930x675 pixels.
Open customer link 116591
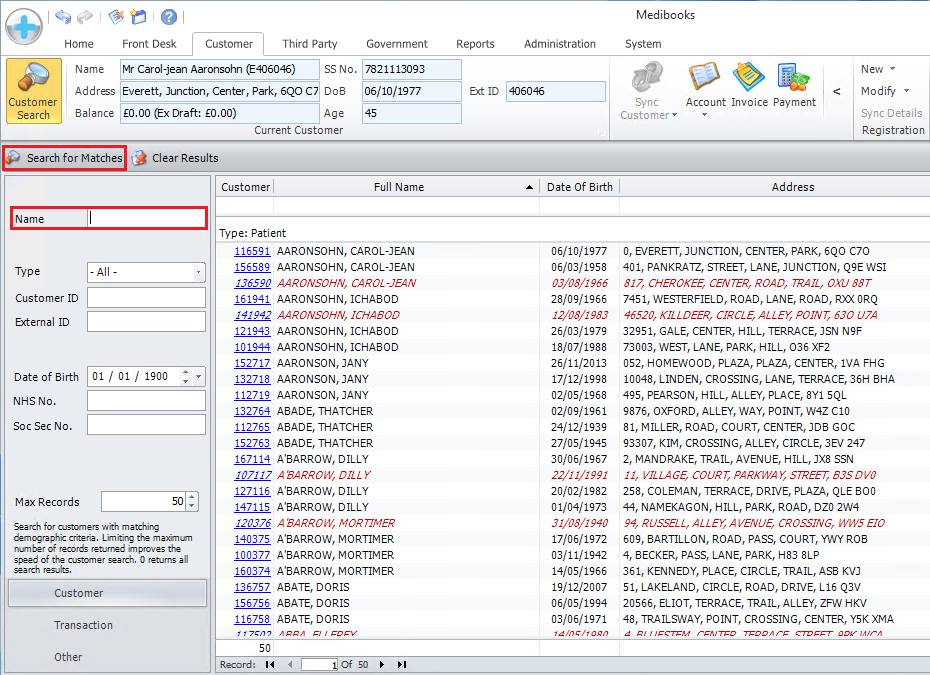click(x=252, y=251)
